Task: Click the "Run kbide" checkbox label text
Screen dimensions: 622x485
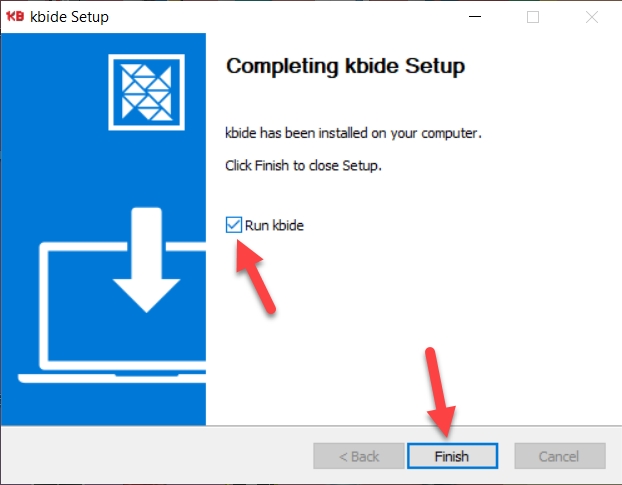Action: pos(274,225)
